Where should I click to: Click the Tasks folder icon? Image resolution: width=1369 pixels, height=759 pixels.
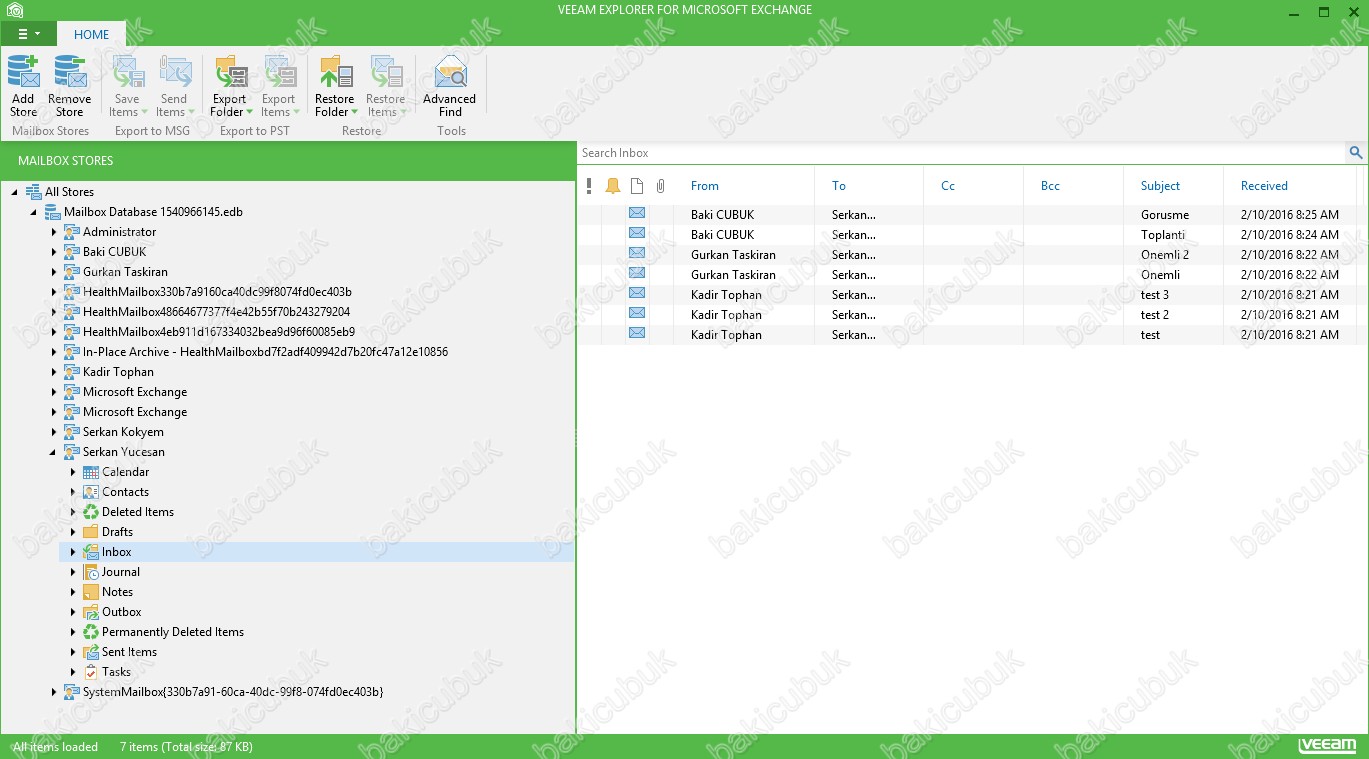pos(91,672)
